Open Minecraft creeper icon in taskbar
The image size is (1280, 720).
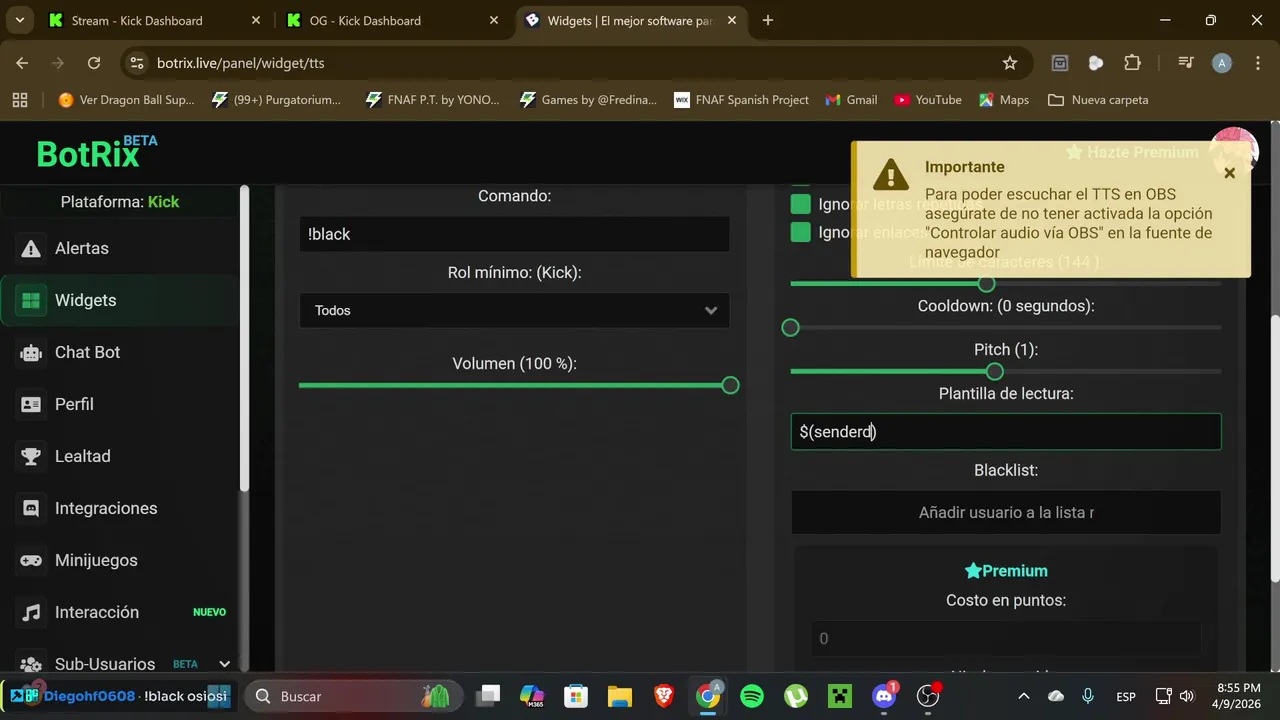pos(840,696)
